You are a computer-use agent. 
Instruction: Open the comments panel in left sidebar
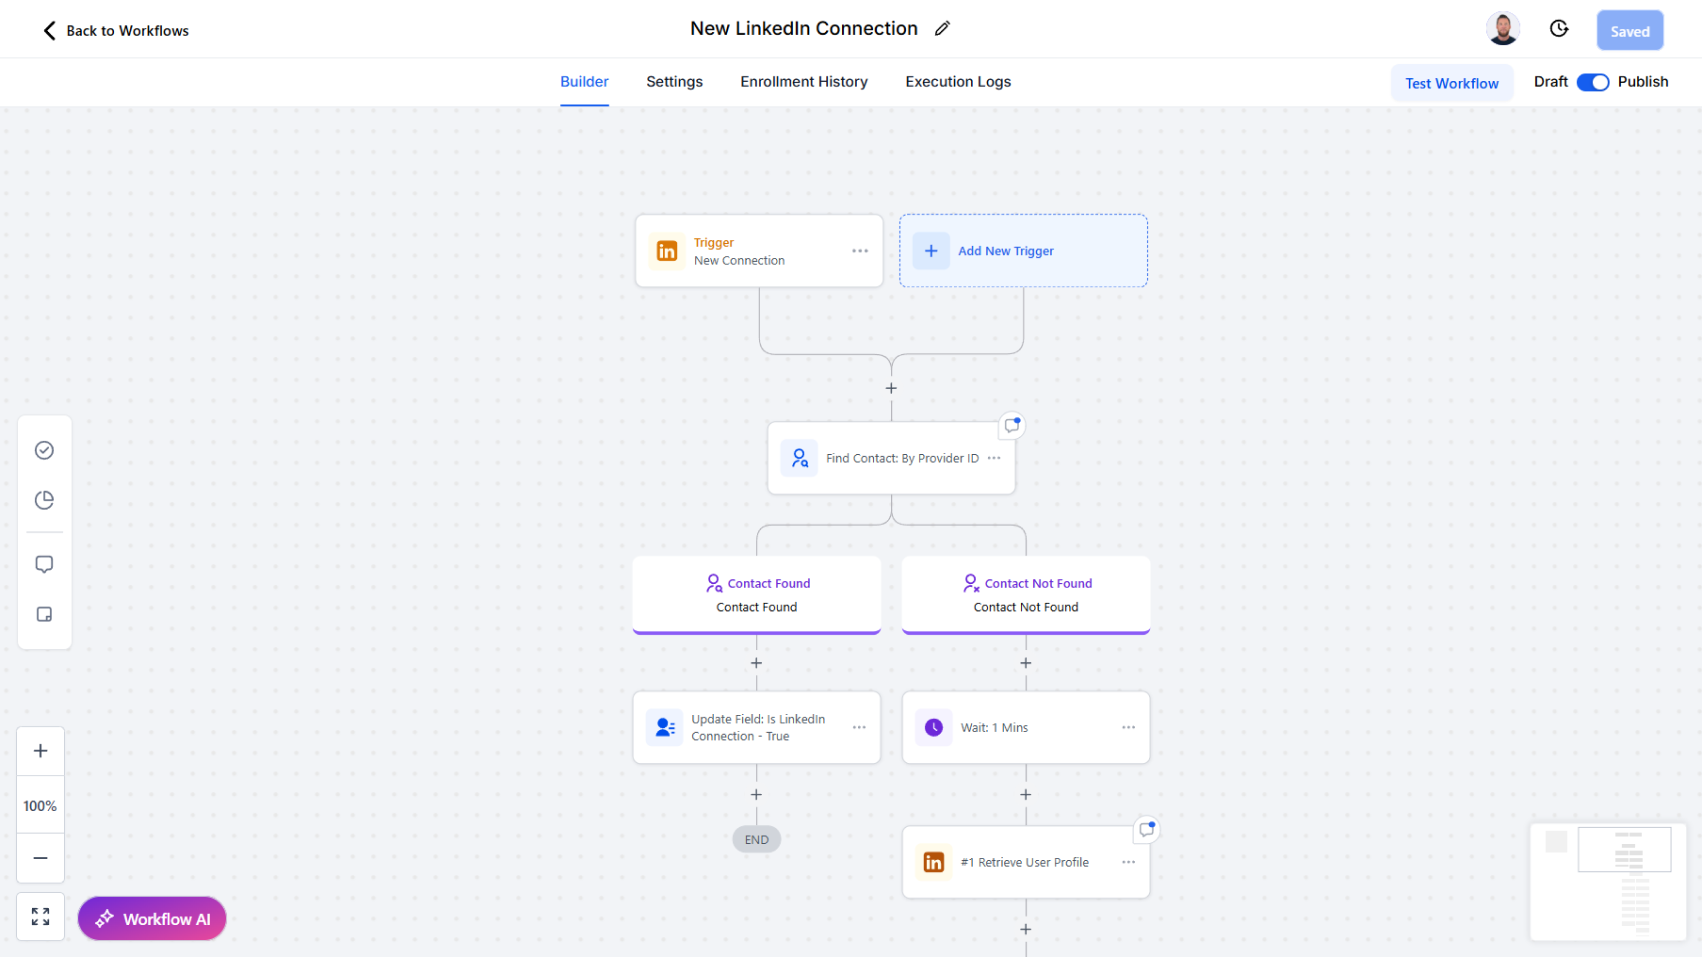pos(44,563)
